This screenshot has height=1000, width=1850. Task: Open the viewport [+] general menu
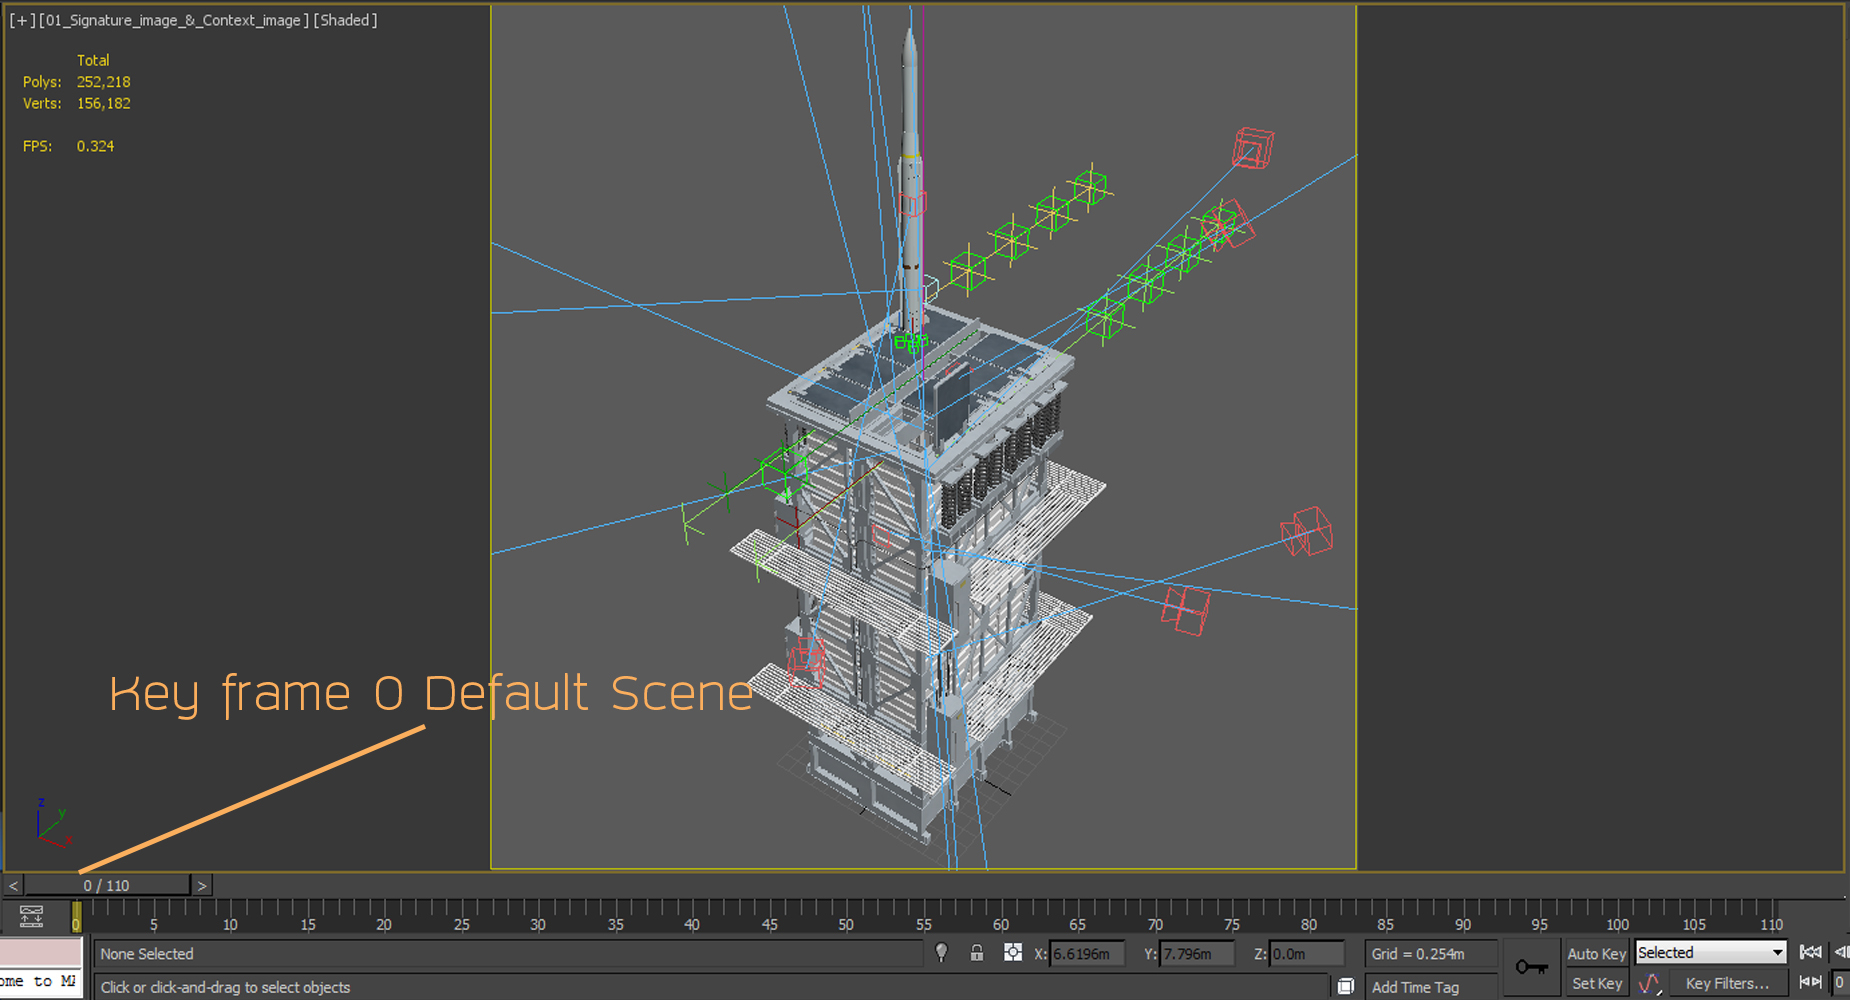point(21,20)
